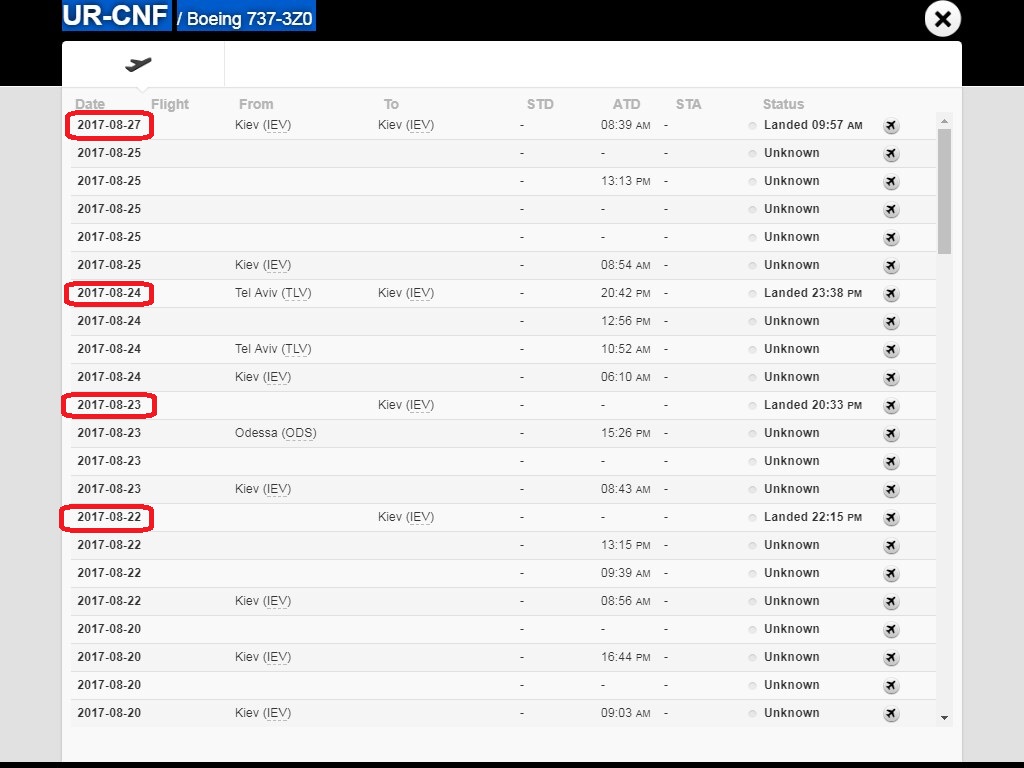
Task: Click plane icon for flight landed 22:15
Action: pyautogui.click(x=891, y=518)
